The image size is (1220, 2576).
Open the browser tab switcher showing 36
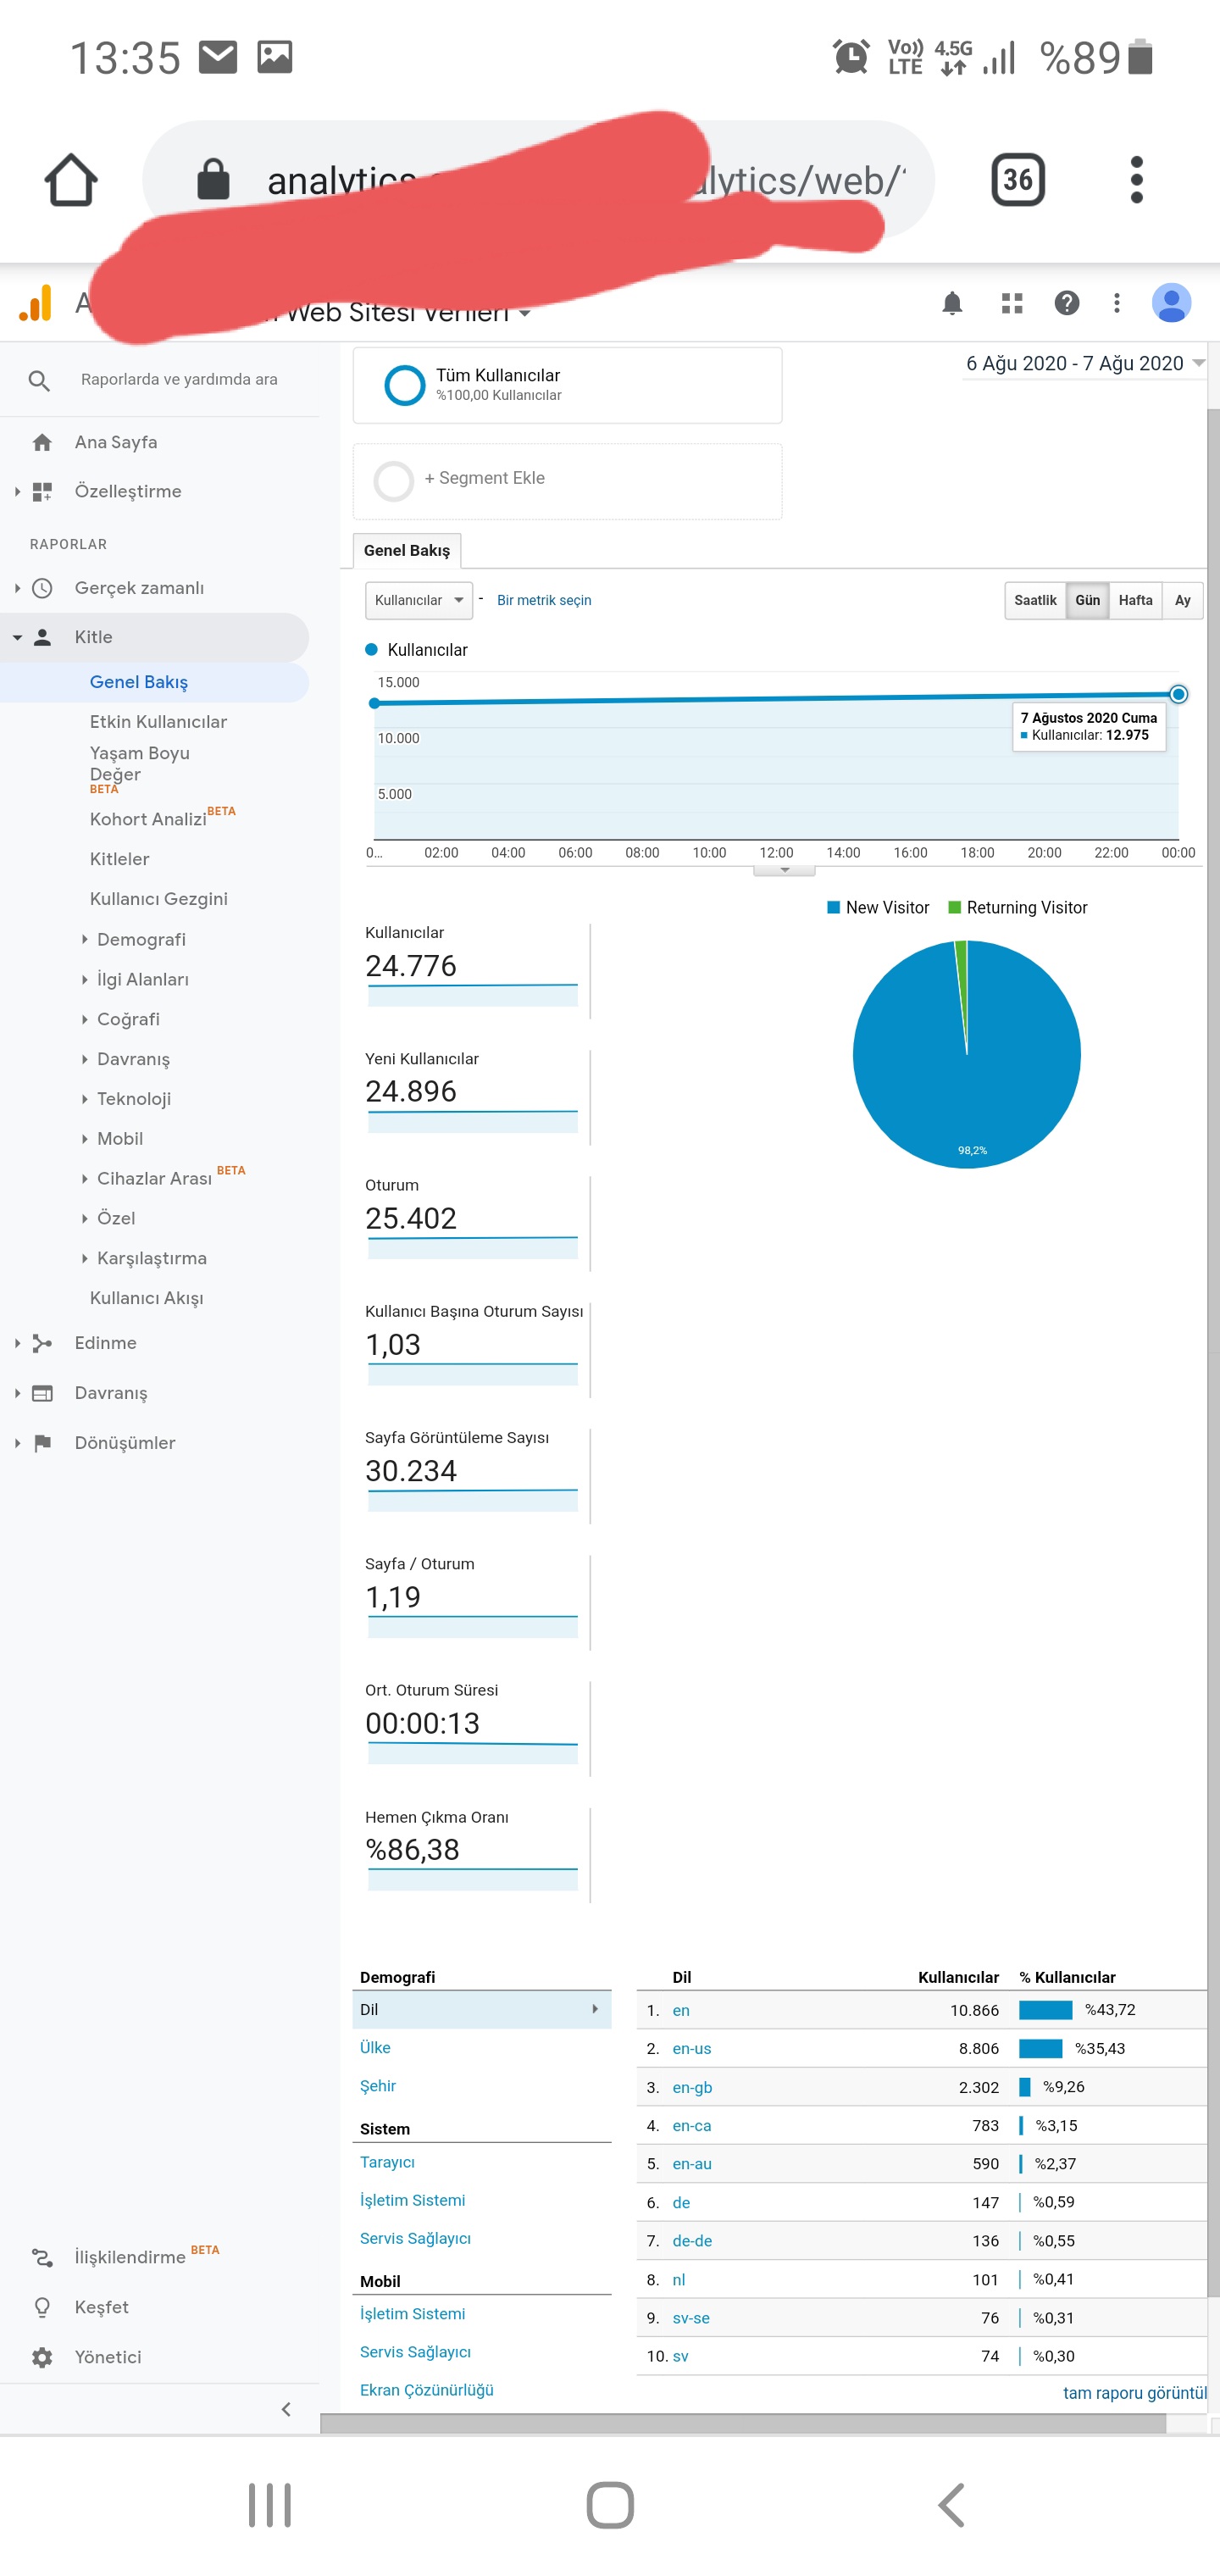tap(1018, 180)
